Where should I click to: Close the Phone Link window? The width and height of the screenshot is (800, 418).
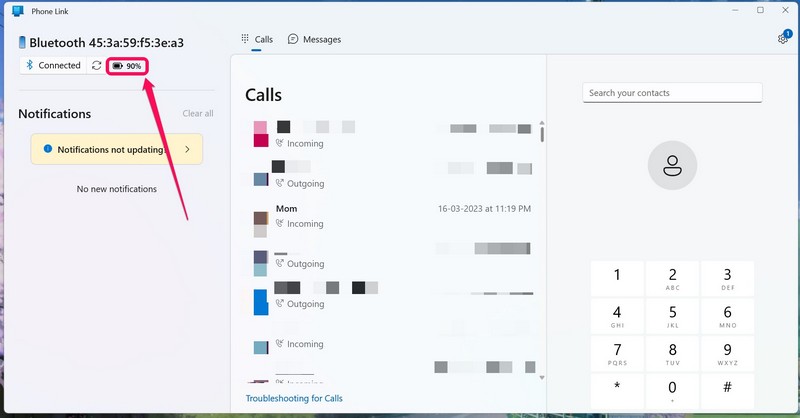[x=785, y=10]
